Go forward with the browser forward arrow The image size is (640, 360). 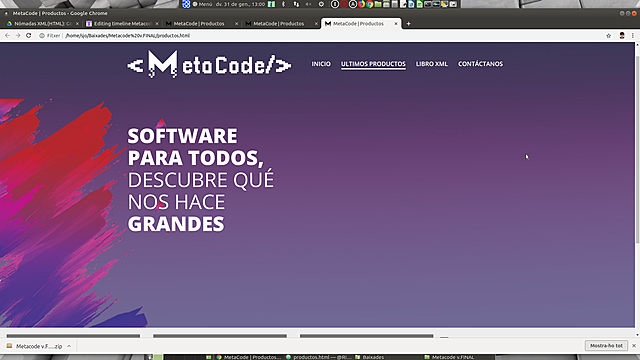click(x=18, y=36)
